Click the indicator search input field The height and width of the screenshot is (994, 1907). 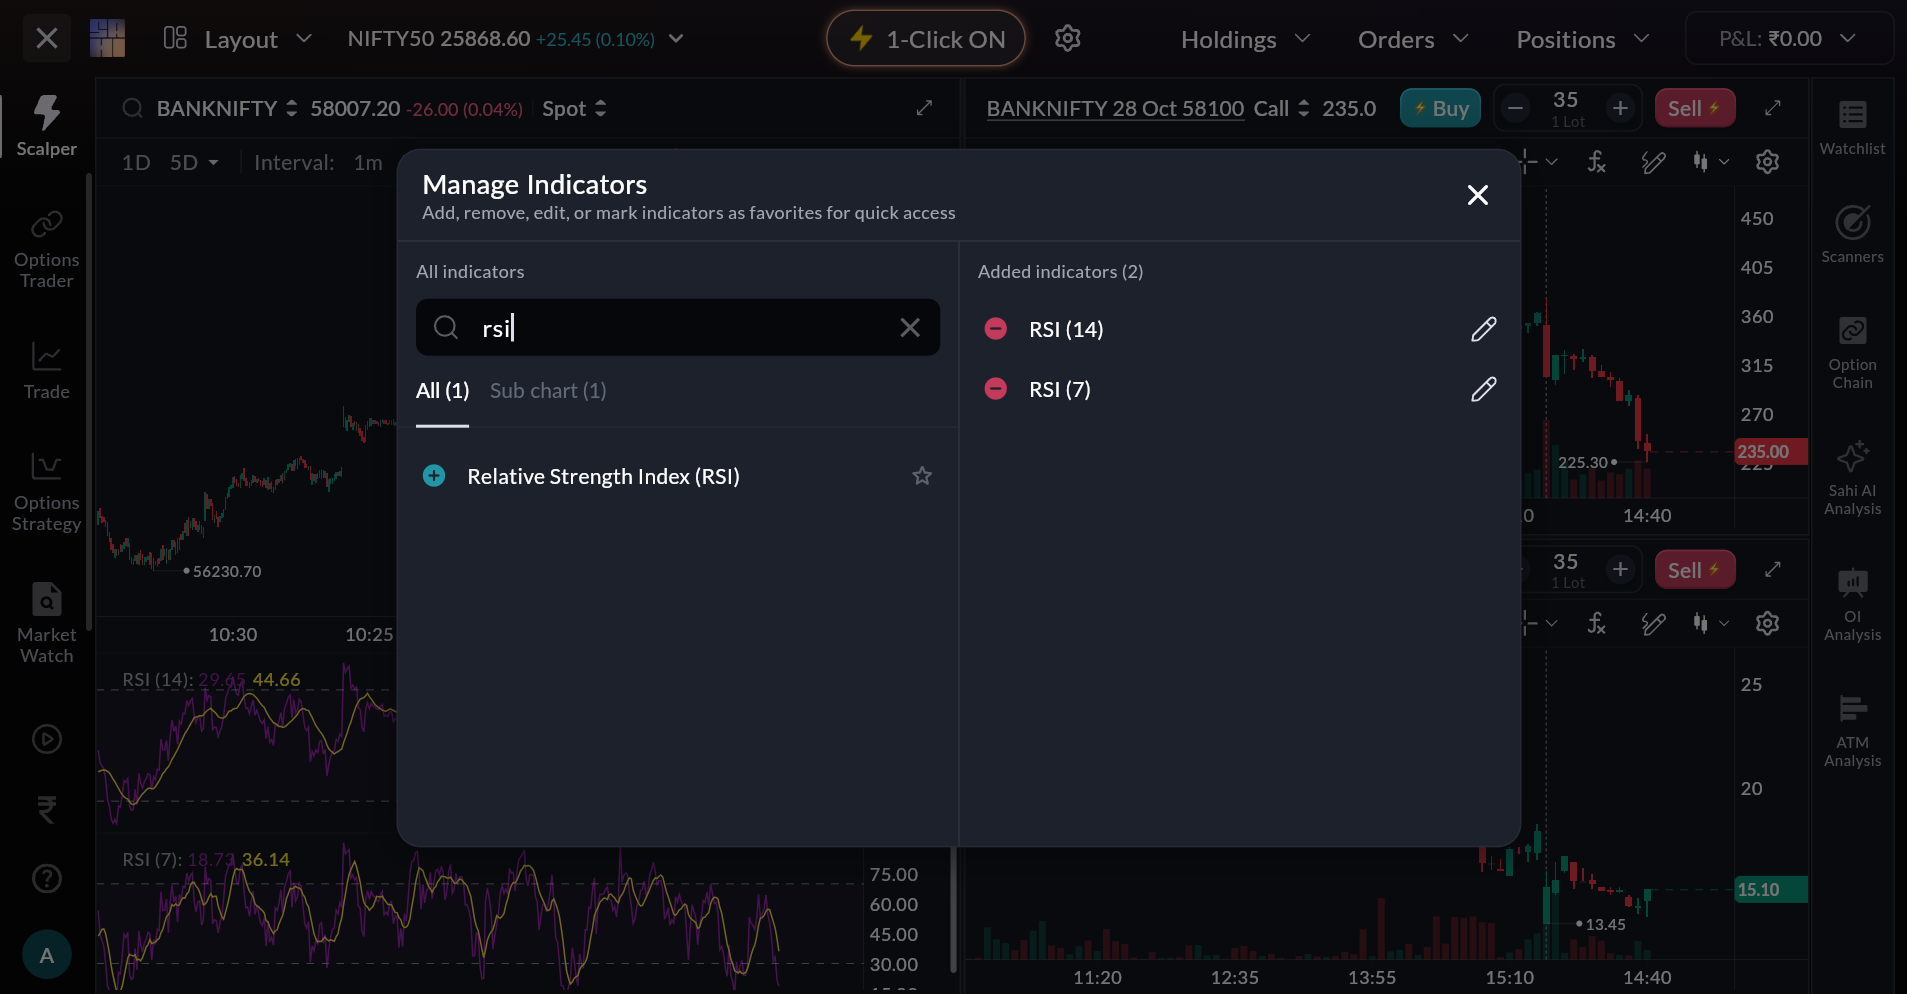(x=680, y=328)
